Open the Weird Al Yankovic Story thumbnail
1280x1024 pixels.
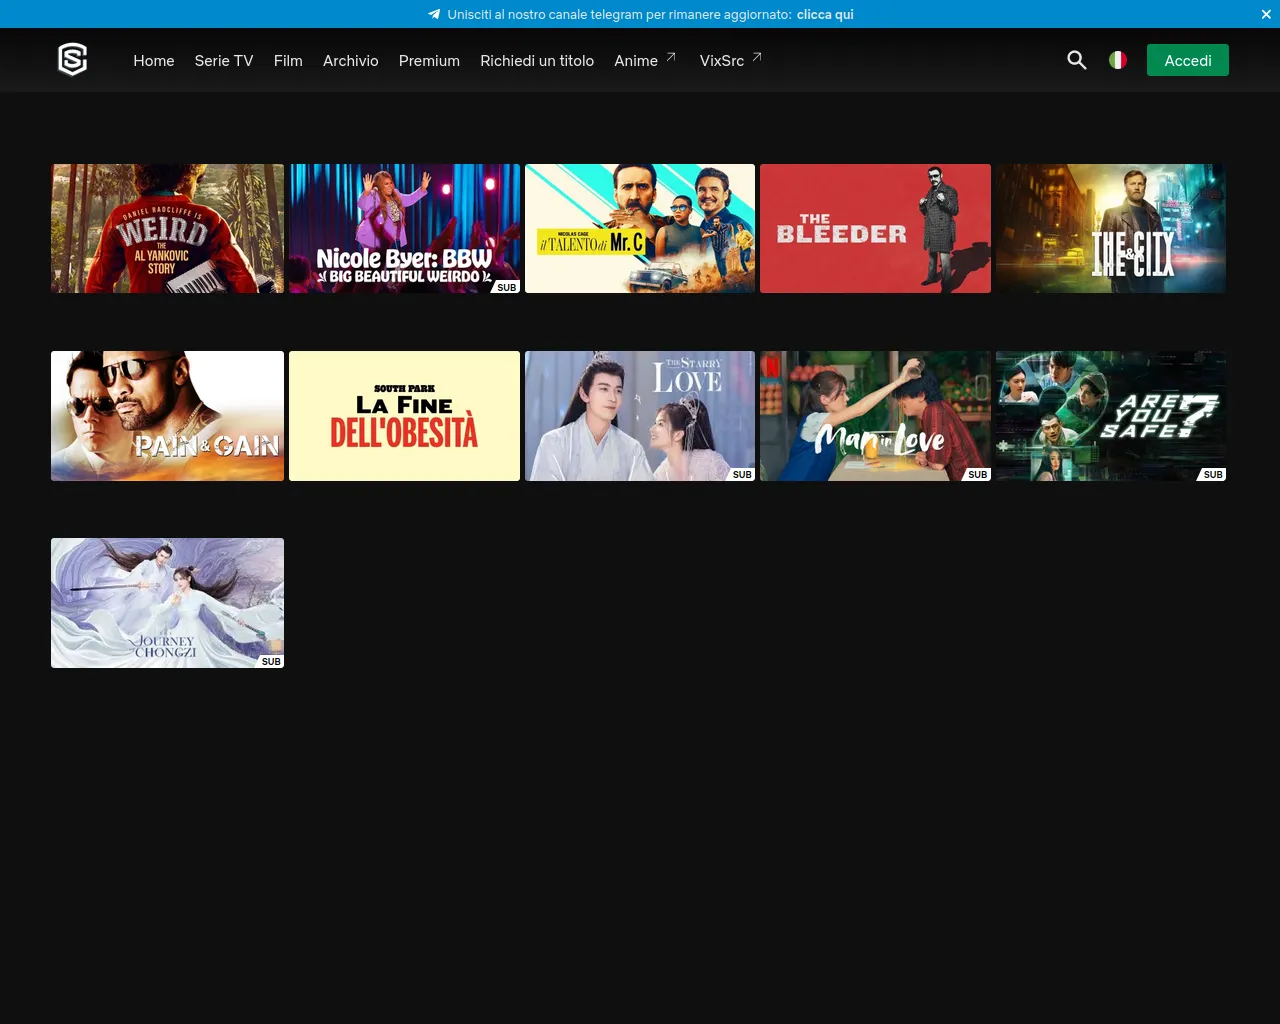coord(167,228)
